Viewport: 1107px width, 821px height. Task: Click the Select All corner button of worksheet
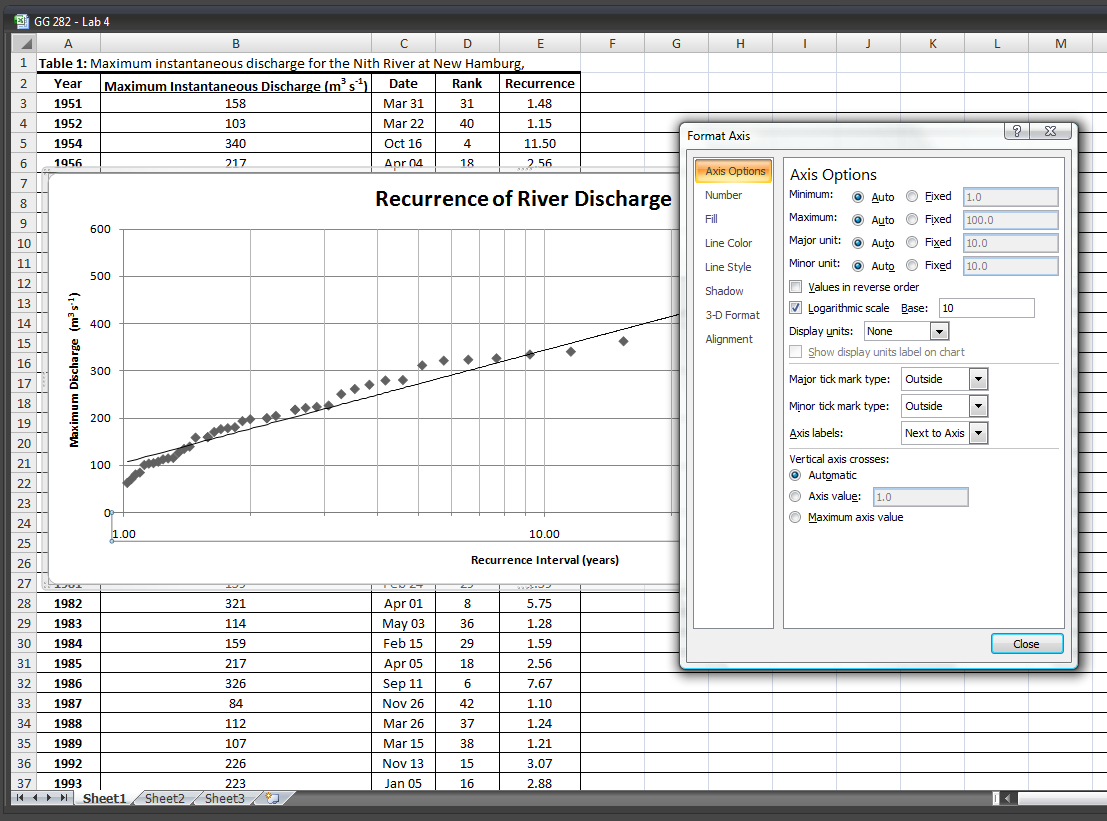22,42
